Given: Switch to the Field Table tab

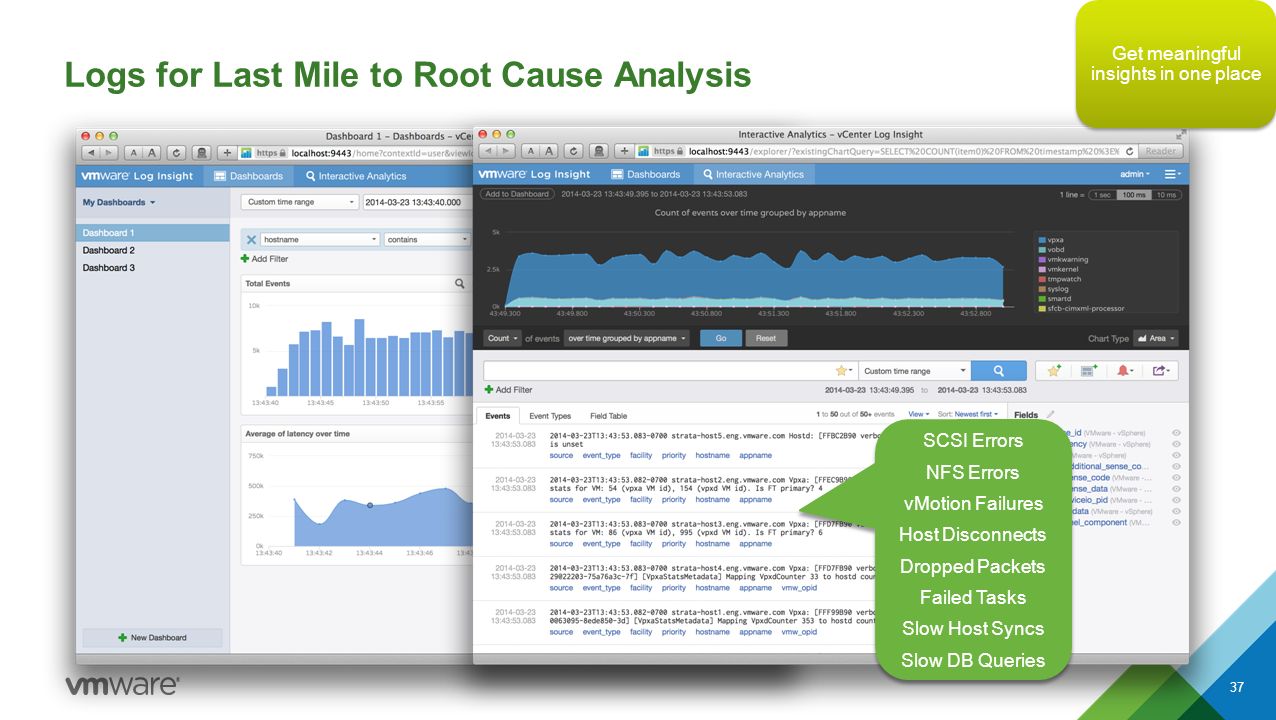Looking at the screenshot, I should (x=608, y=416).
